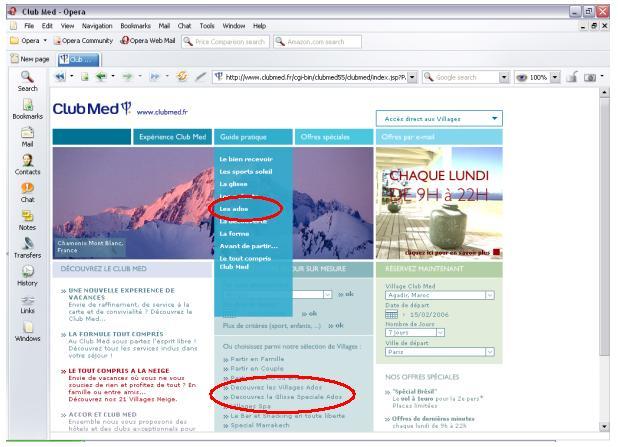Click the wand autofill toolbar icon
Image resolution: width=618 pixels, height=447 pixels.
[x=201, y=76]
